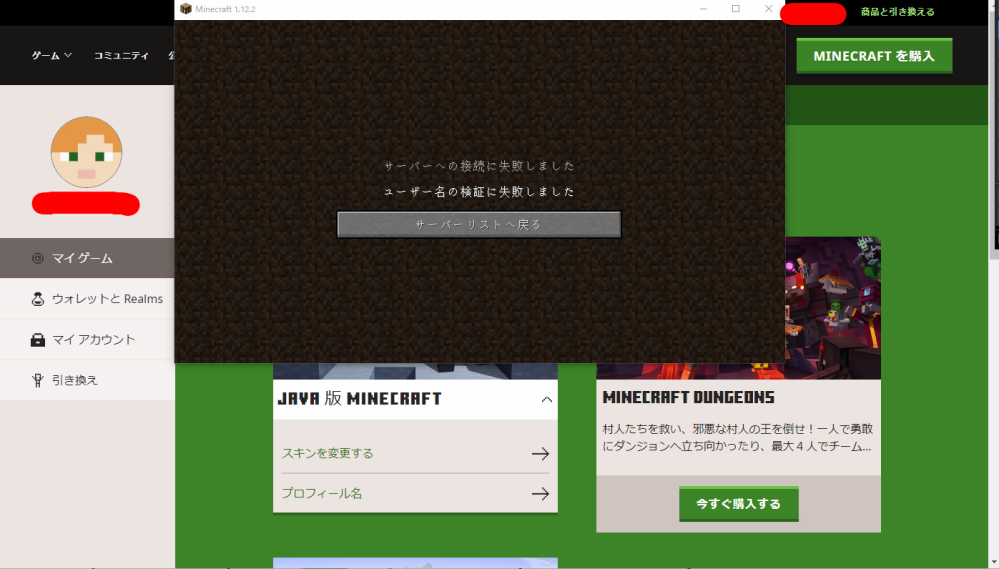Click the マイゲーム circle icon
This screenshot has height=569, width=999.
tap(38, 258)
